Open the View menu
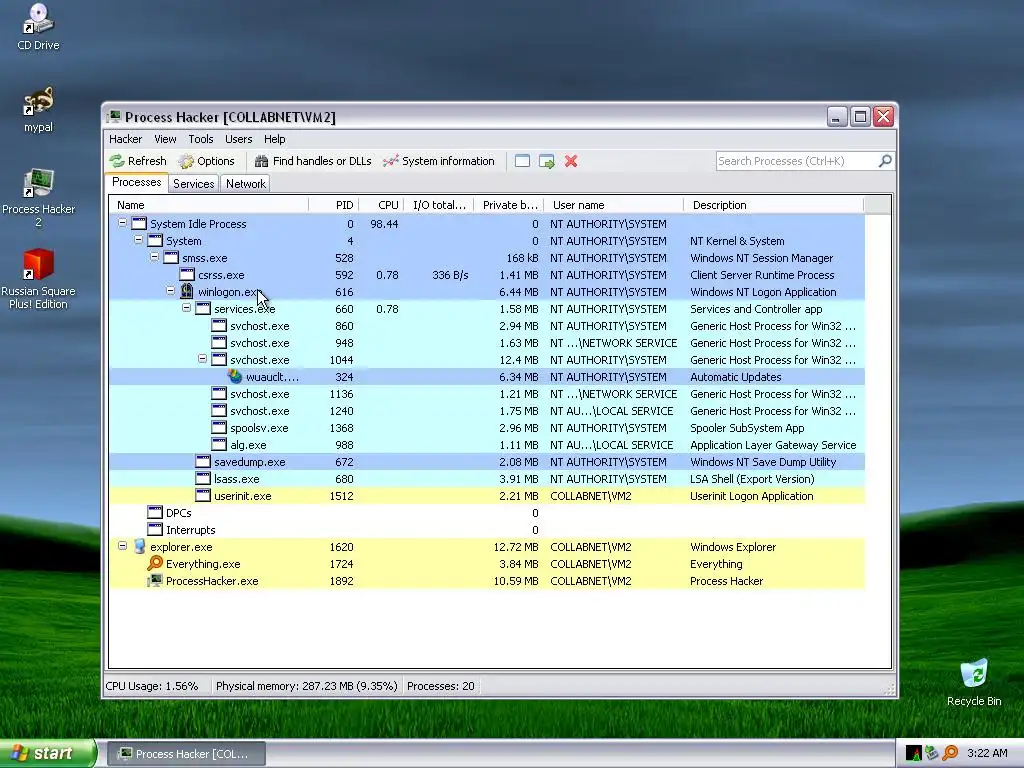 click(165, 139)
